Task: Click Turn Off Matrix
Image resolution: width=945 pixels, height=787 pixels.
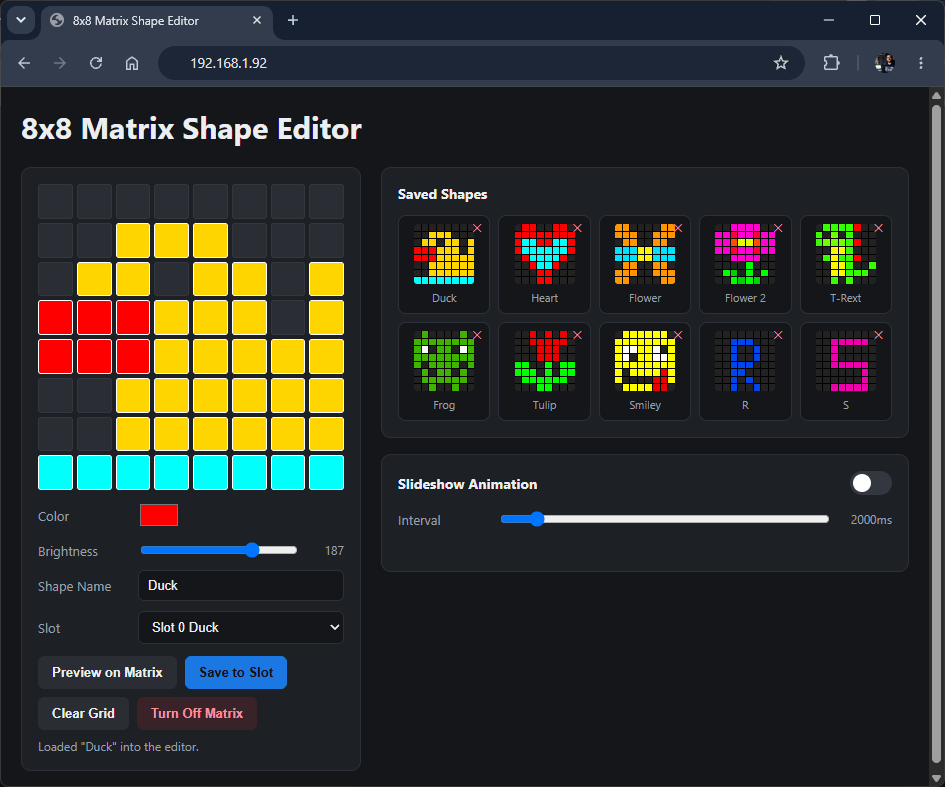Action: coord(196,713)
